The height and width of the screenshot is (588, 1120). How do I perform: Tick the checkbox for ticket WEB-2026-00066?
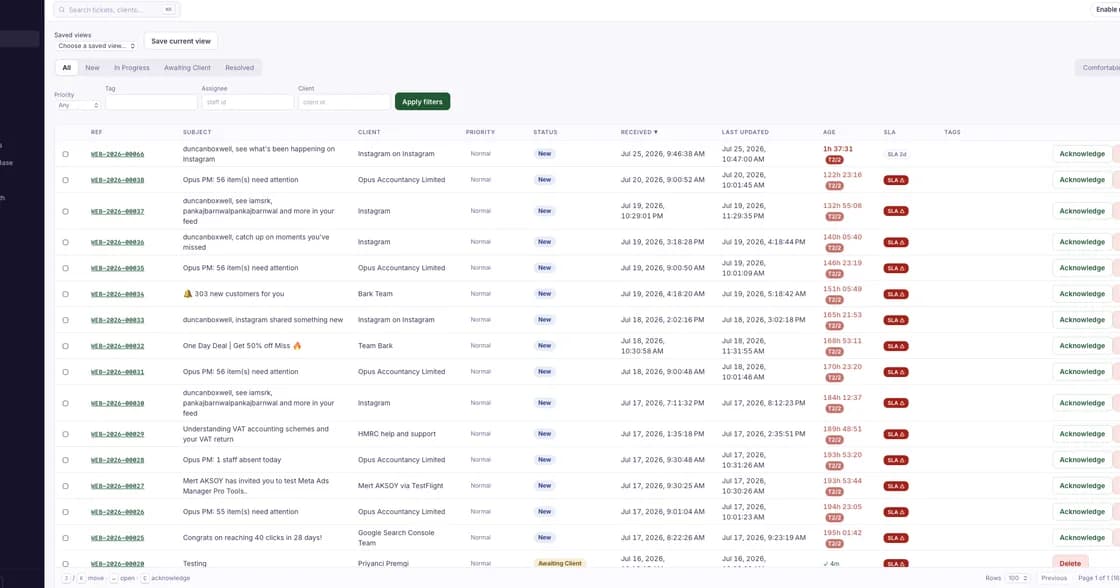(66, 154)
